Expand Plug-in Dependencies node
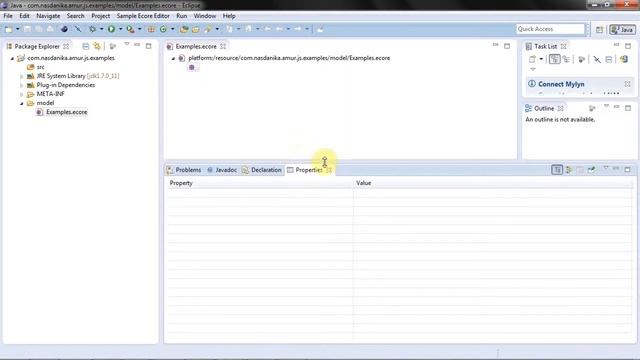This screenshot has width=640, height=360. [22, 85]
